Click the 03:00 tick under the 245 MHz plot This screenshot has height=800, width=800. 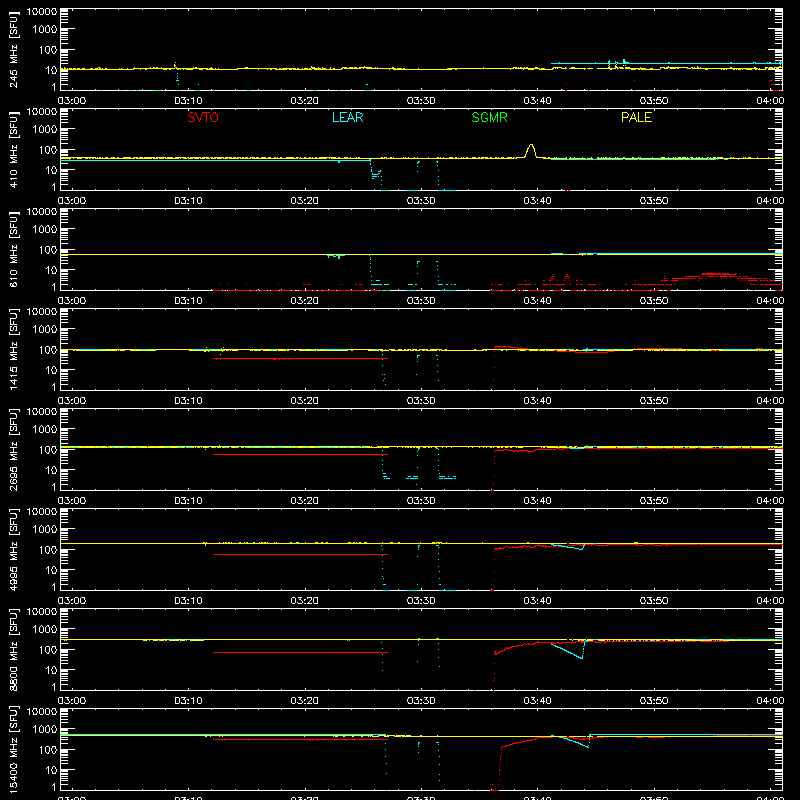click(x=71, y=101)
